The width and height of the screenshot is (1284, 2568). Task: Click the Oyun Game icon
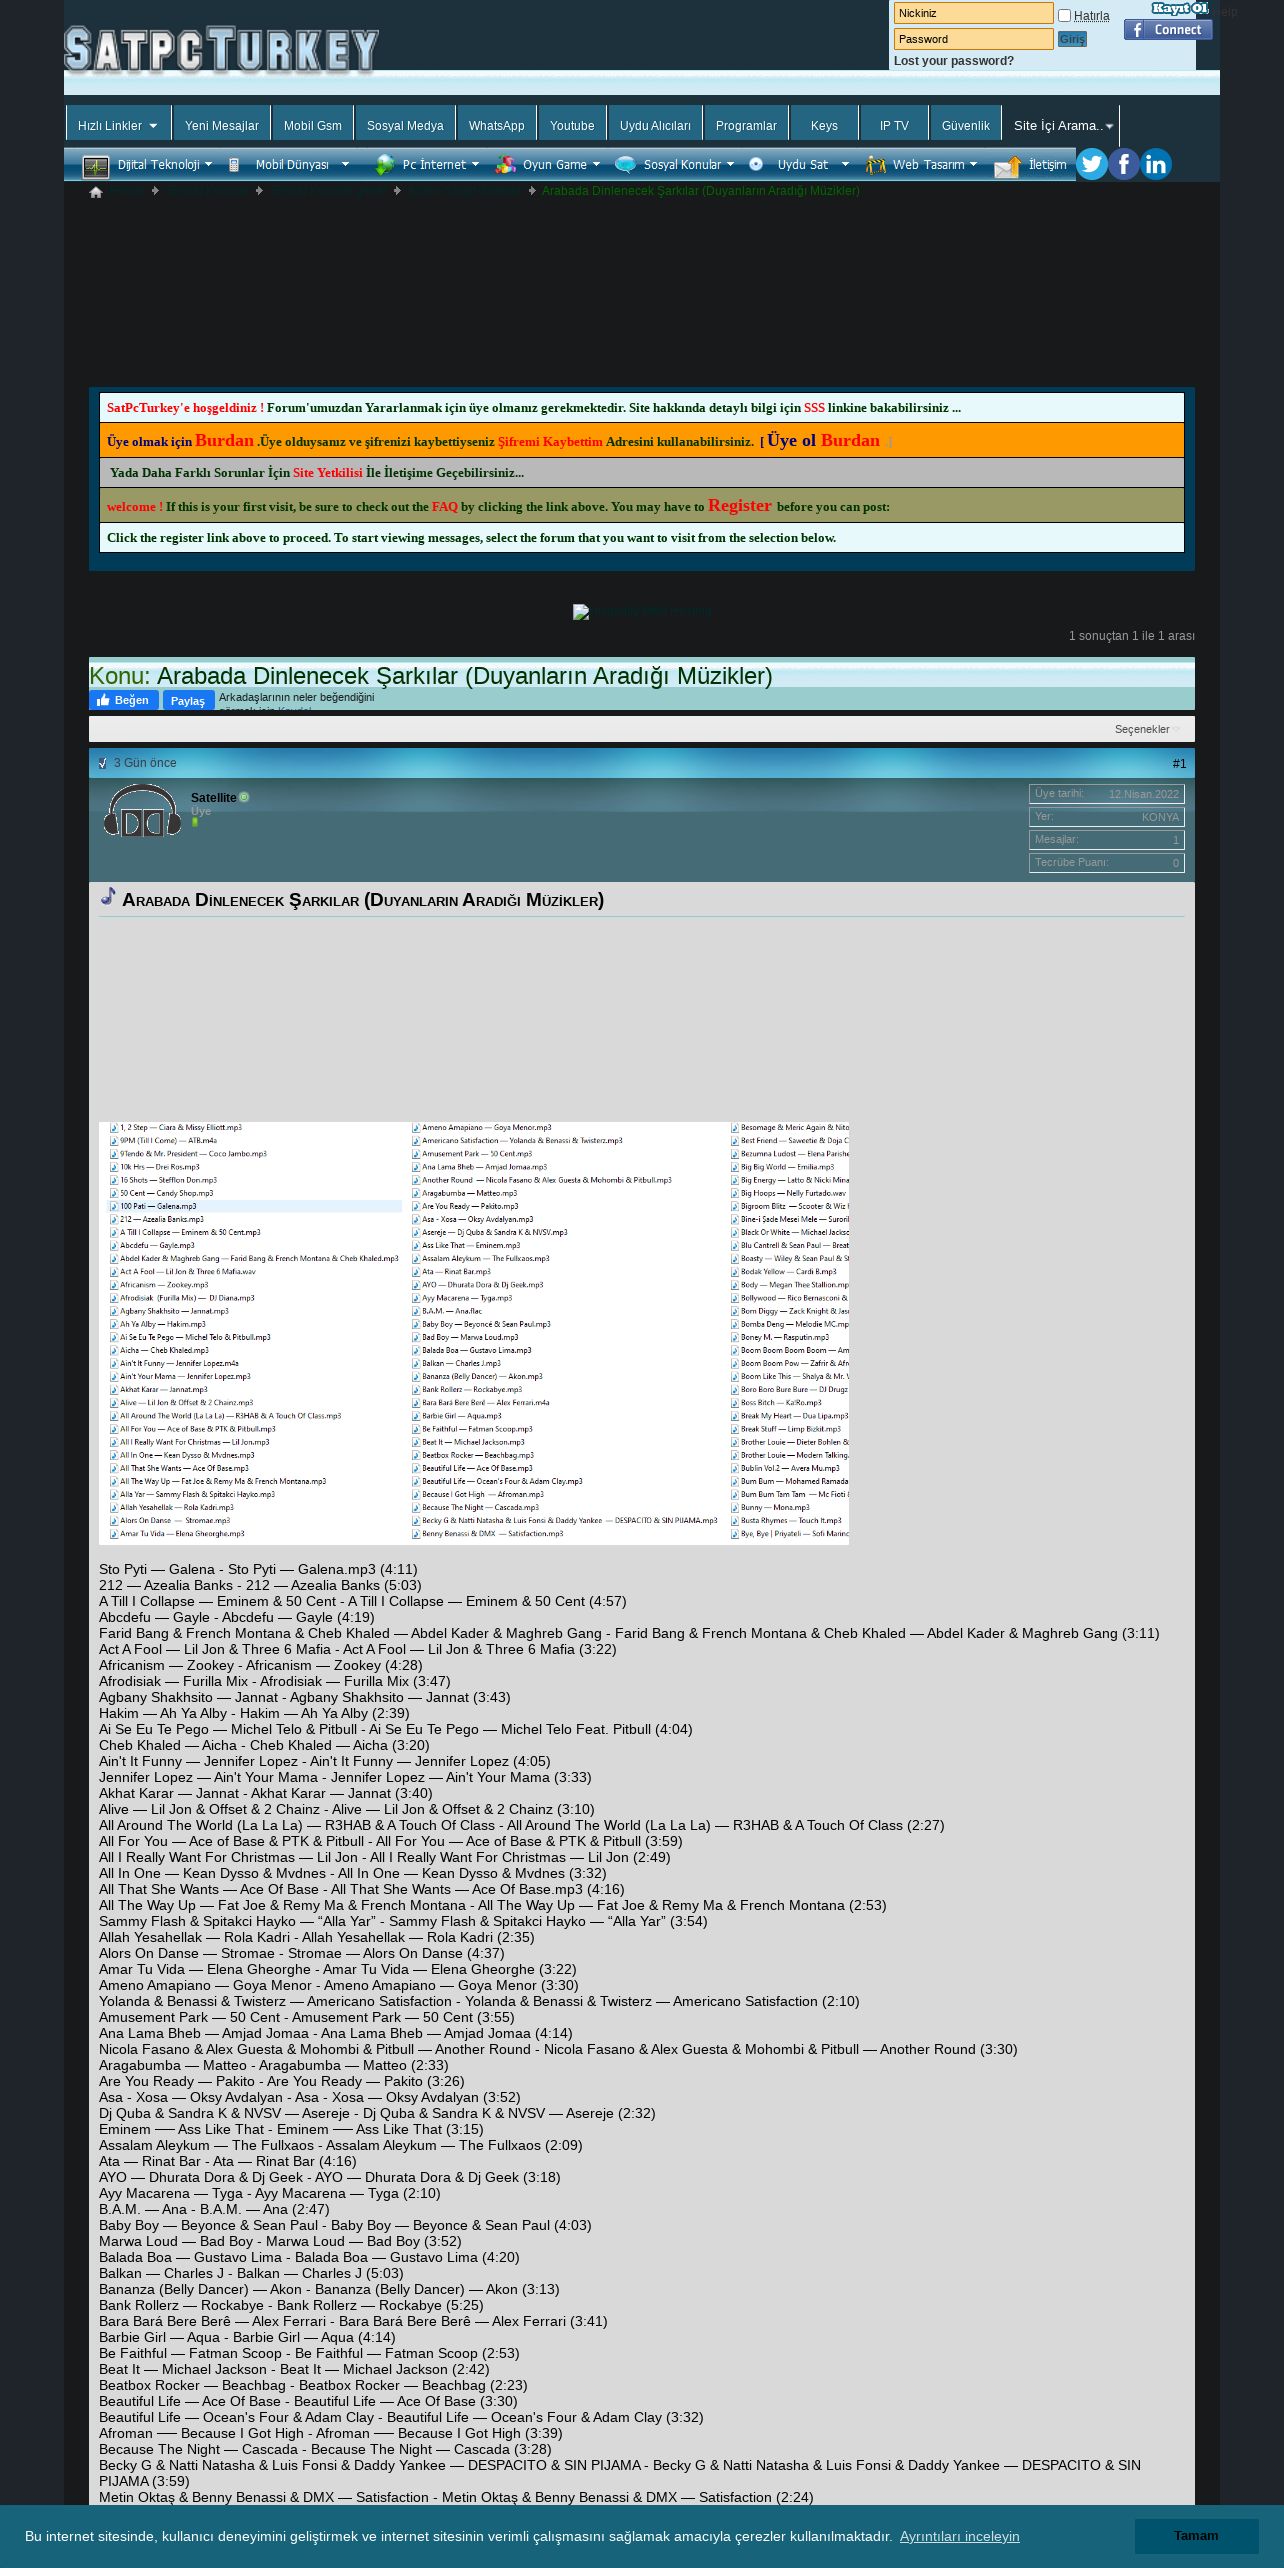click(x=506, y=165)
